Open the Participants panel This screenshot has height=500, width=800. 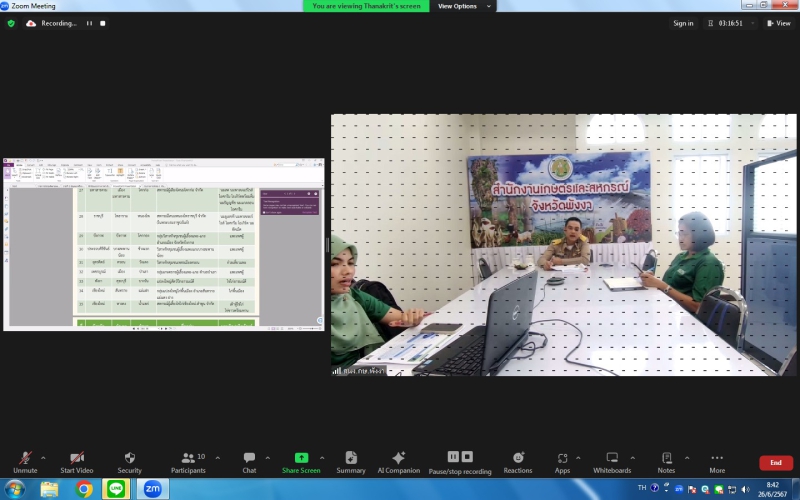pos(187,461)
